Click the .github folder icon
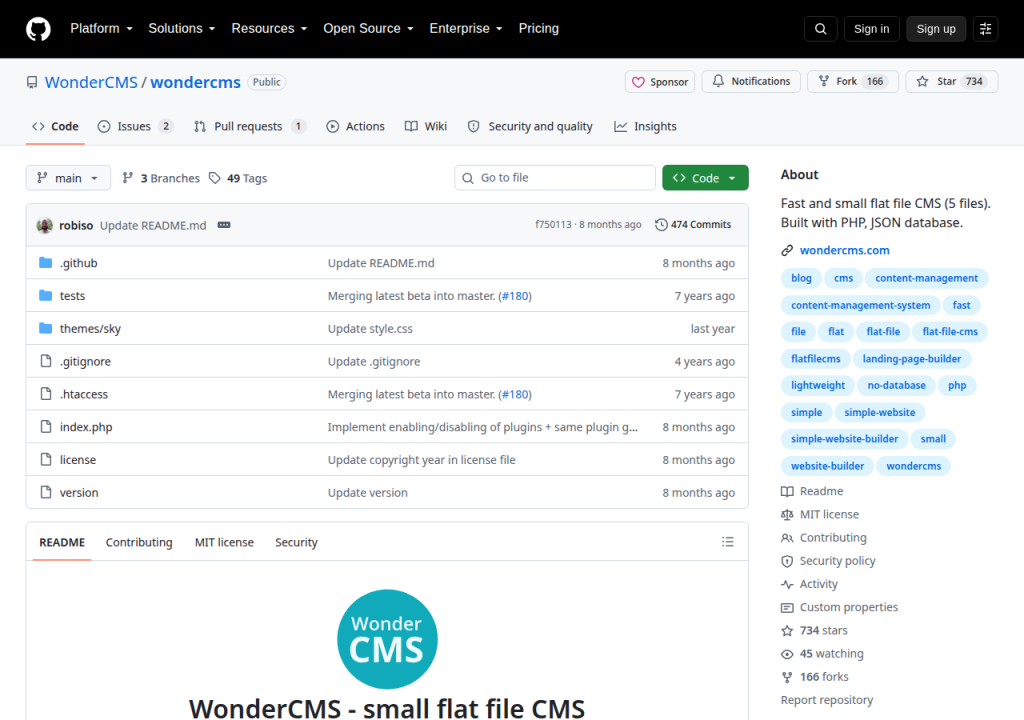 point(45,263)
